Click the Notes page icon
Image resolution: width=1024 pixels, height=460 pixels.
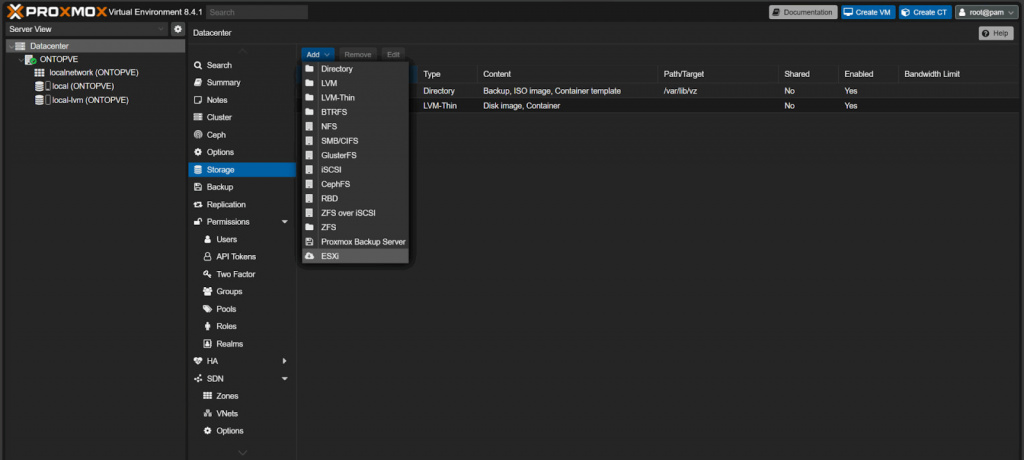click(198, 100)
